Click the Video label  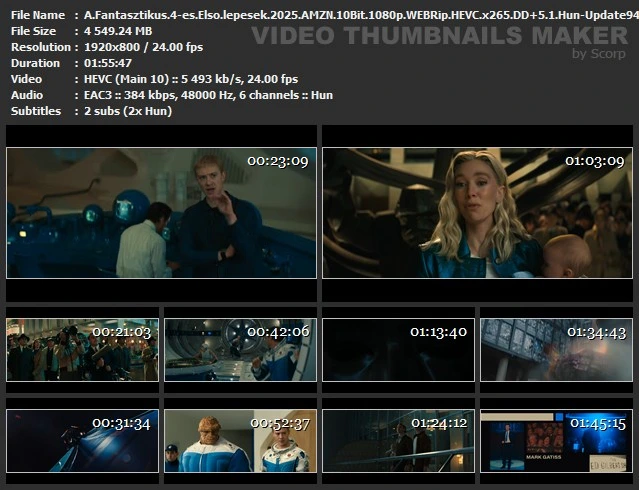pos(26,79)
